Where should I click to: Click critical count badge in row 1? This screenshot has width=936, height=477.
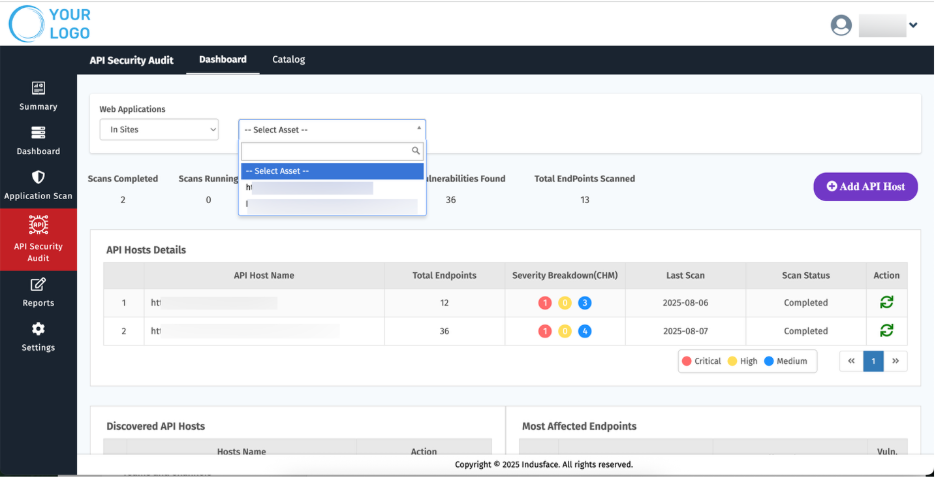[544, 303]
